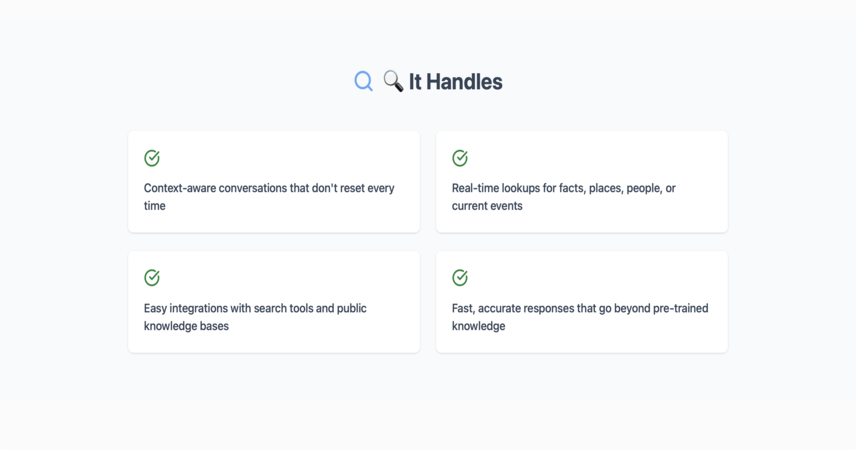
Task: Click the green check icon above Easy integrations
Action: point(152,277)
